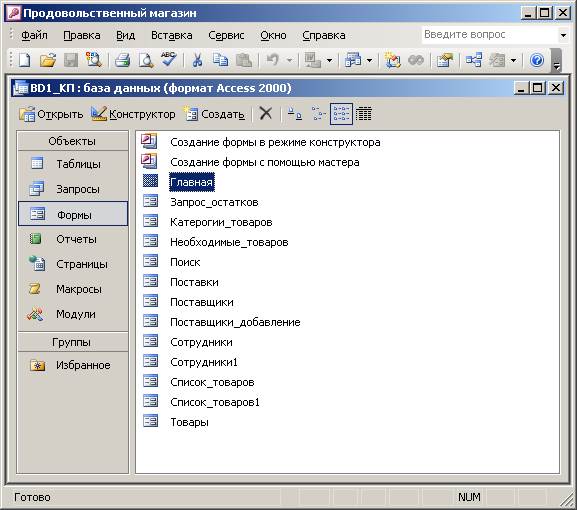Open toolbar options at toolbar end

coord(557,61)
